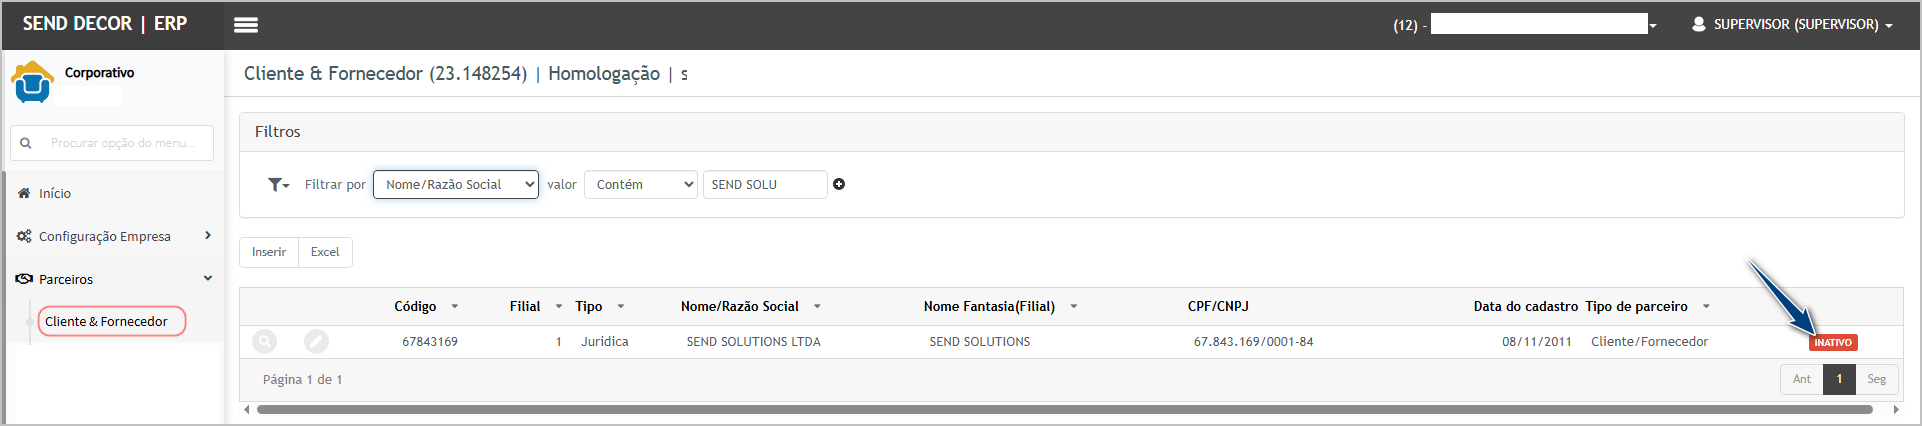
Task: Go to the Início menu item
Action: 55,193
